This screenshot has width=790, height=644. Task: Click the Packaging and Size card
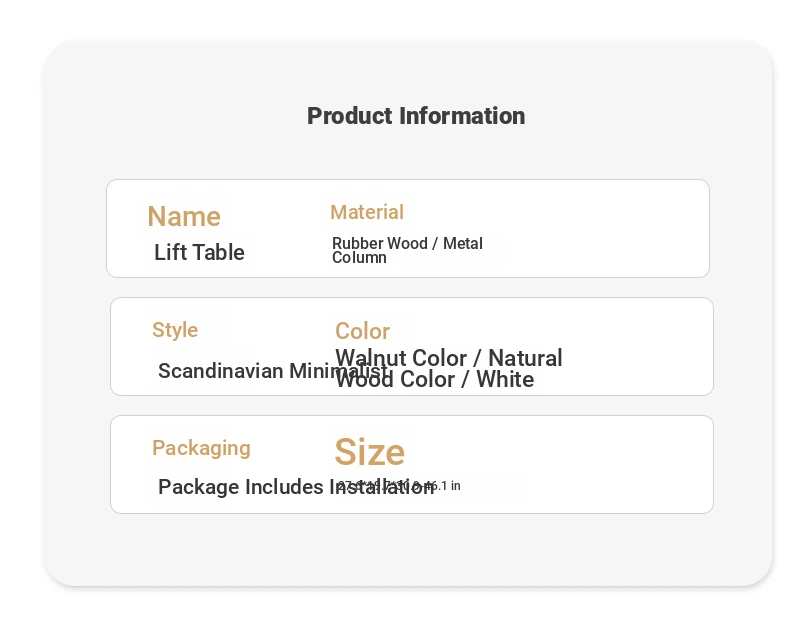412,465
